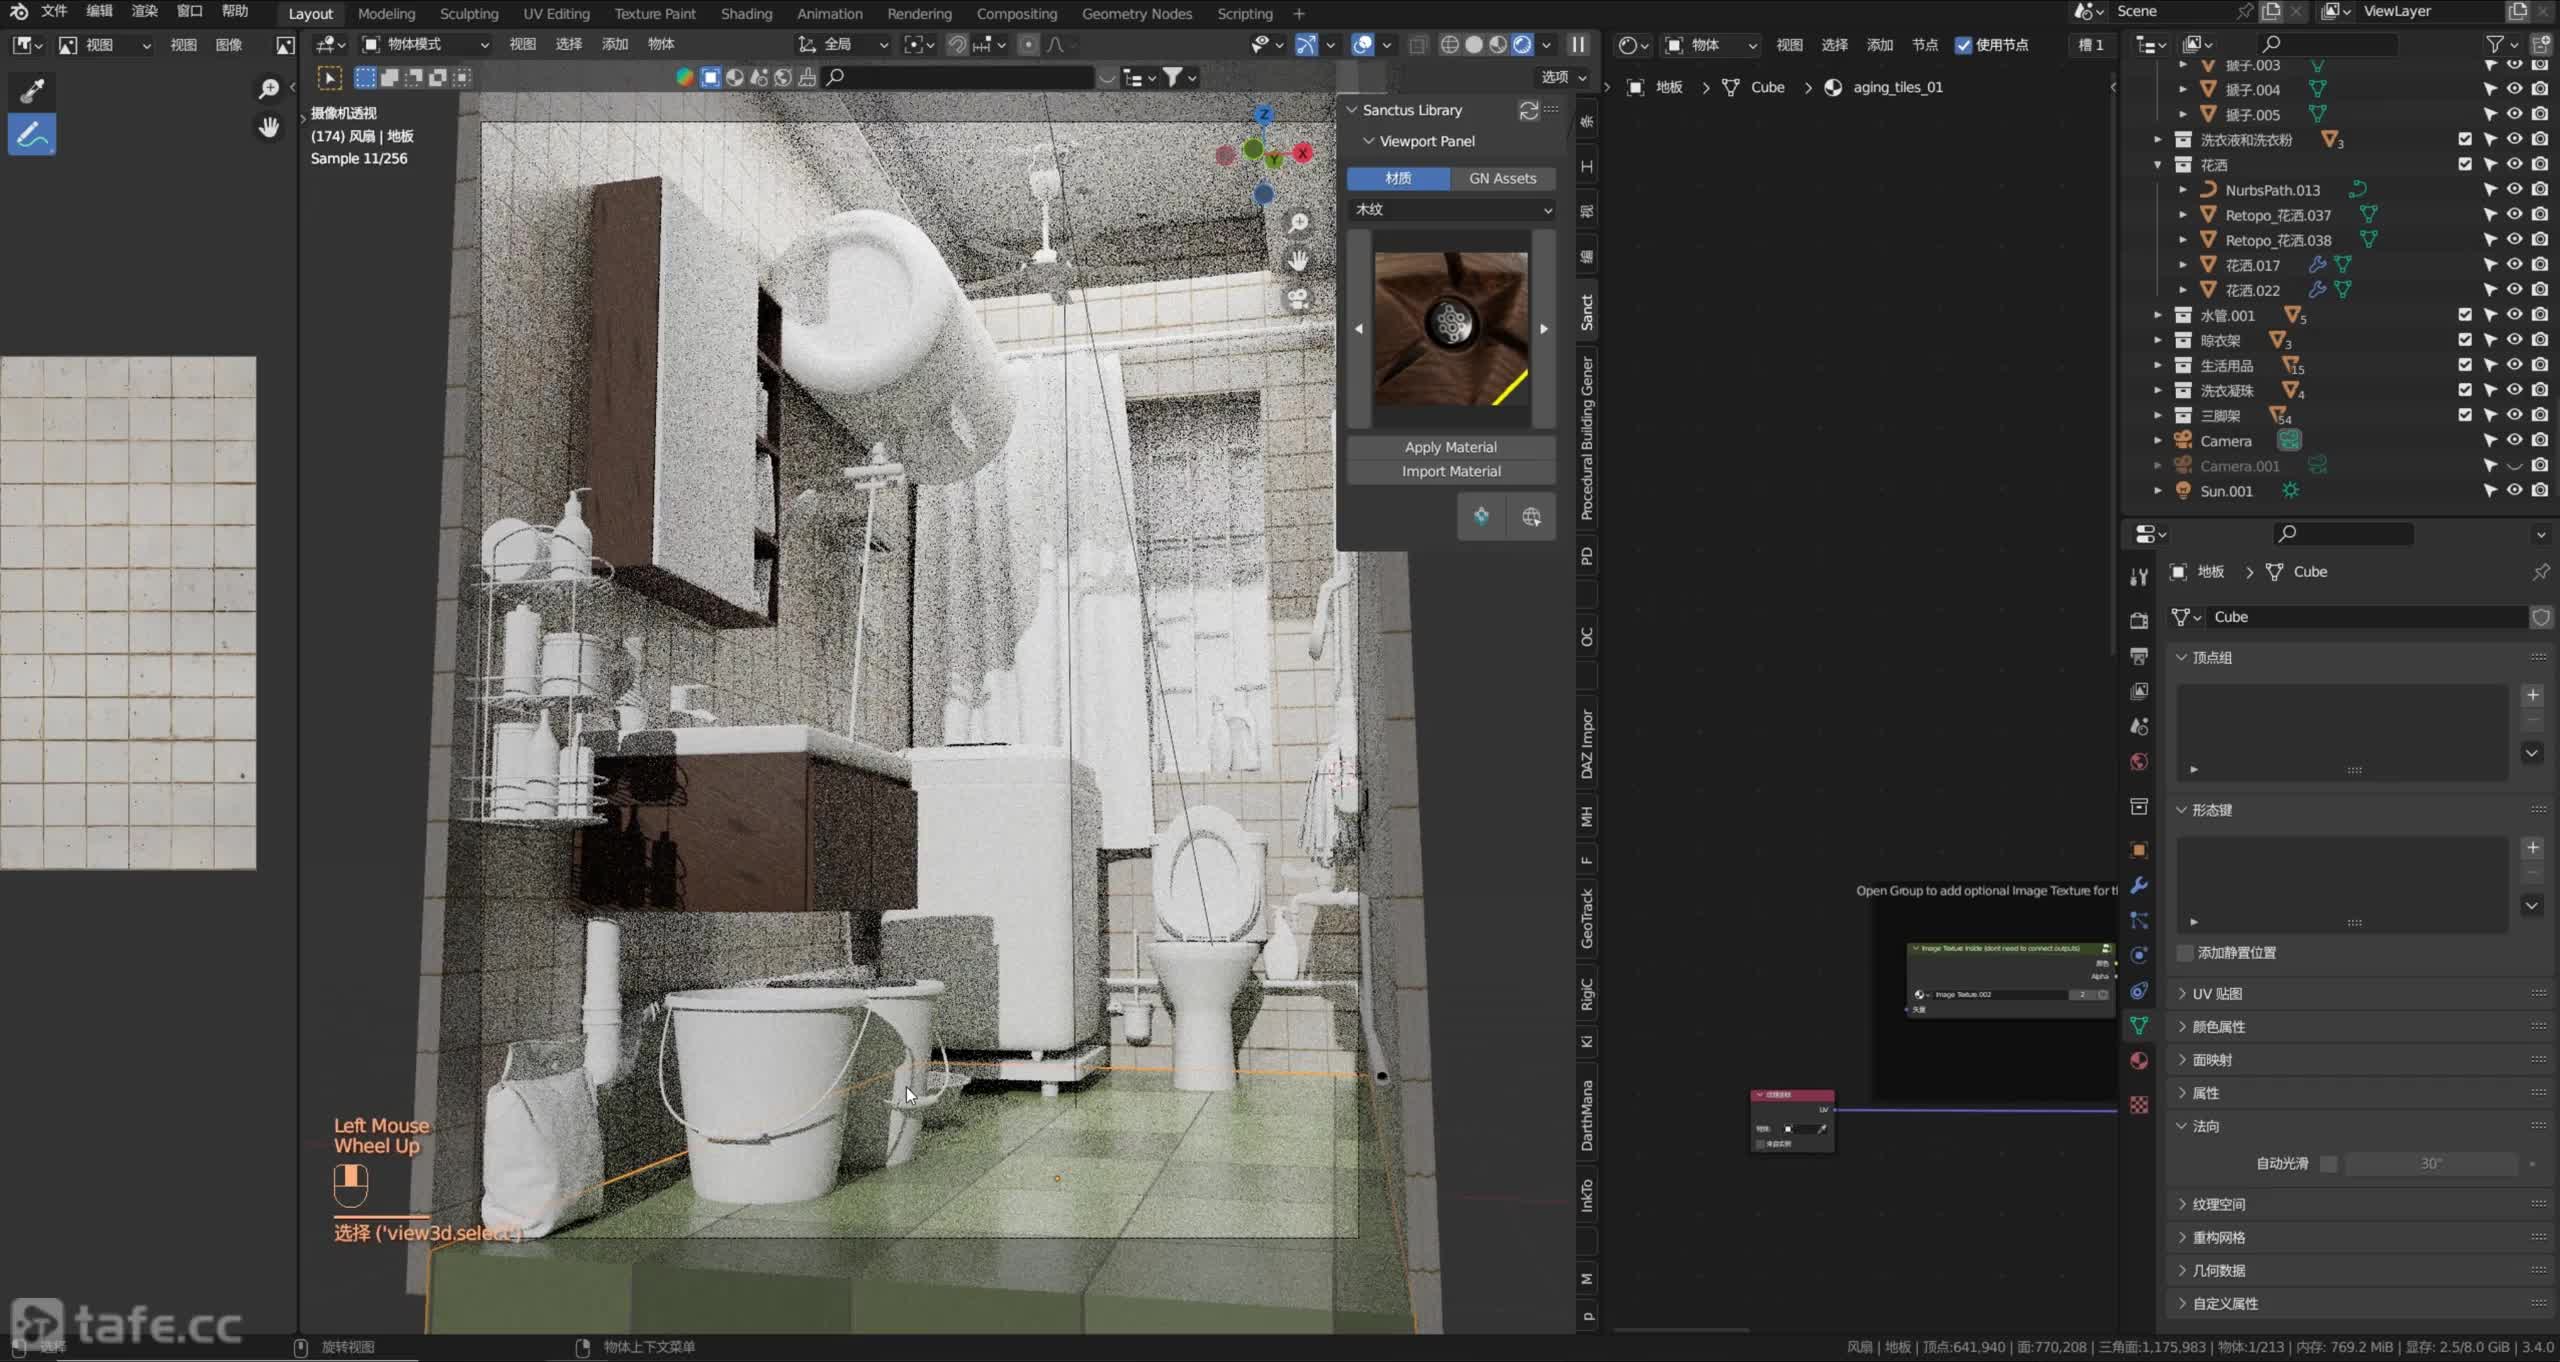The image size is (2560, 1362).
Task: Disable rendering of Sun.001 camera icon
Action: 2540,491
